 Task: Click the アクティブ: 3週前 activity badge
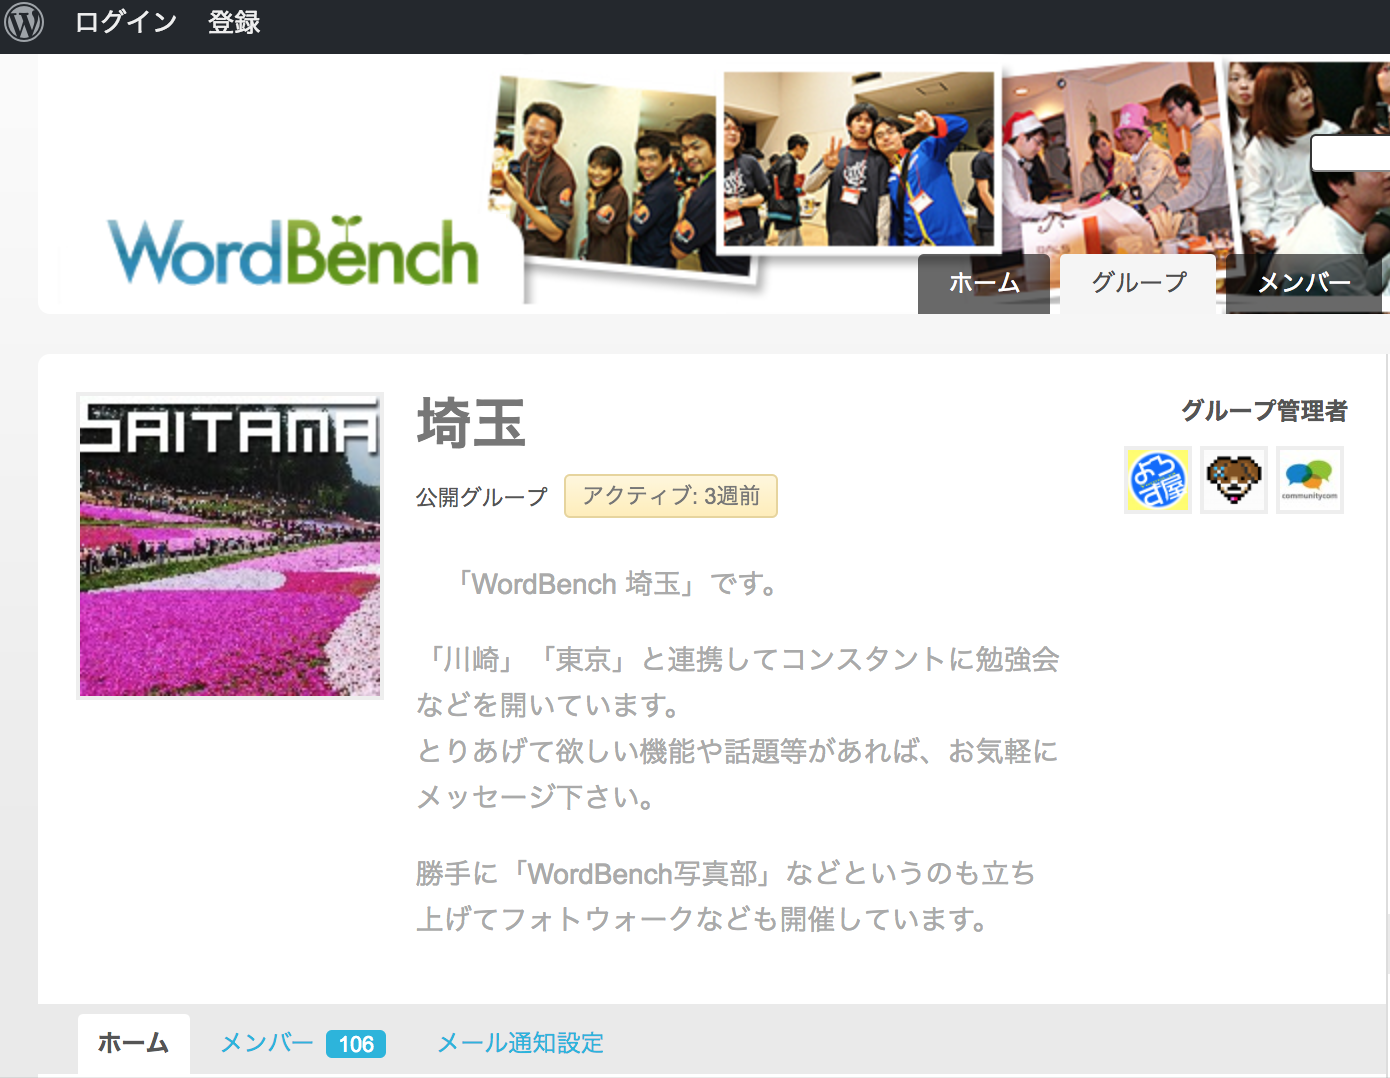click(671, 496)
